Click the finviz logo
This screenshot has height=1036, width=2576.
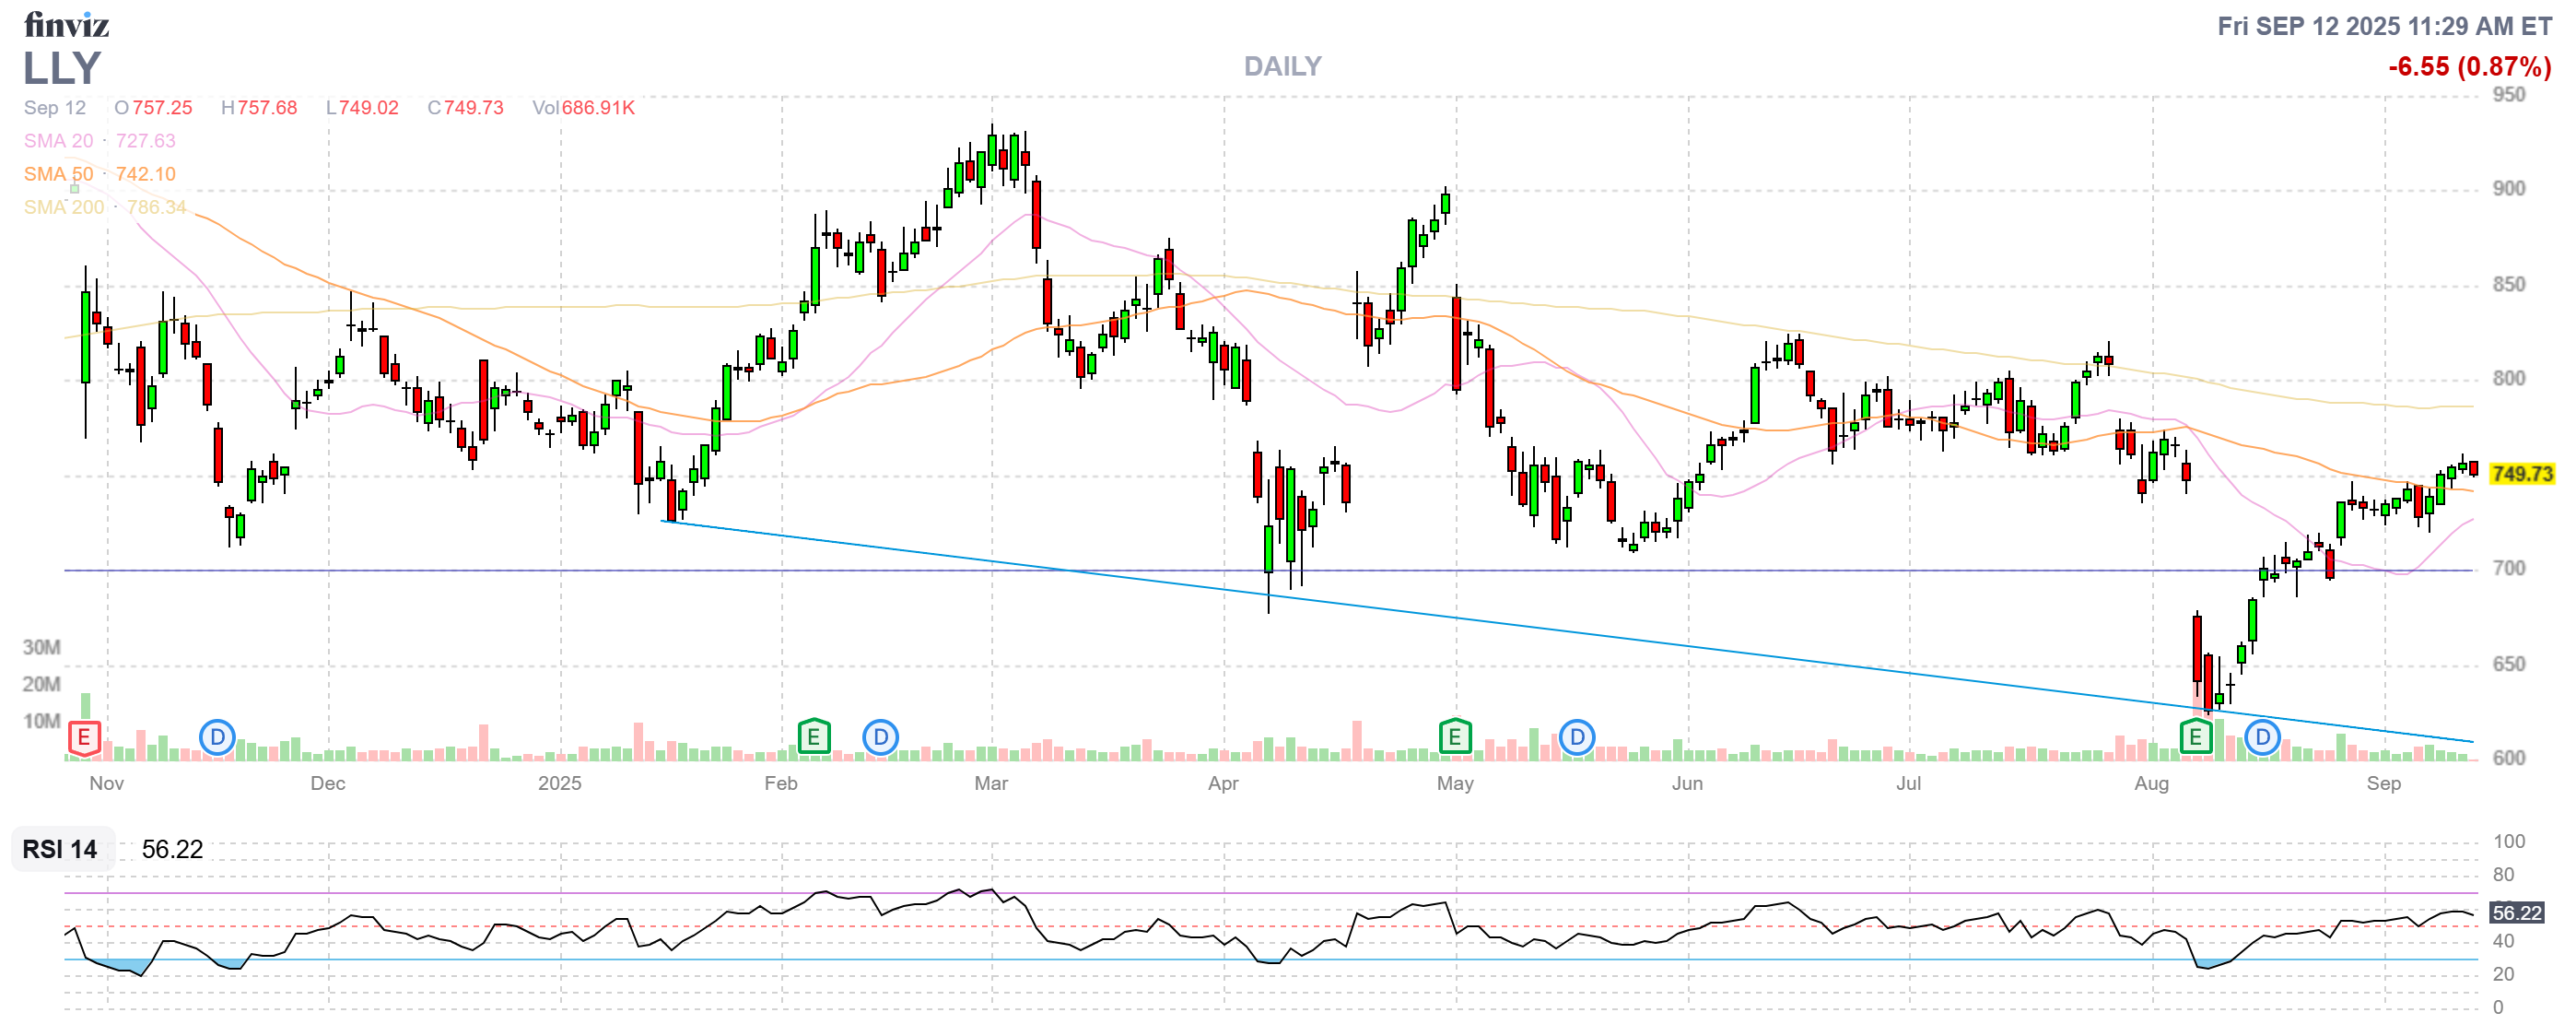click(66, 24)
